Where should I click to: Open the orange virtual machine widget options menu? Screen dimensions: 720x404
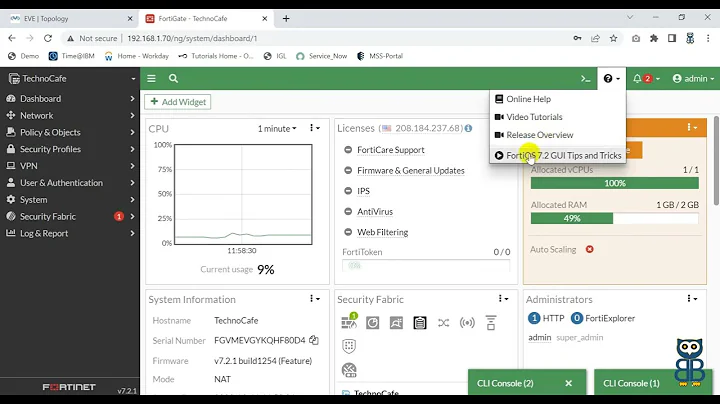coord(692,127)
